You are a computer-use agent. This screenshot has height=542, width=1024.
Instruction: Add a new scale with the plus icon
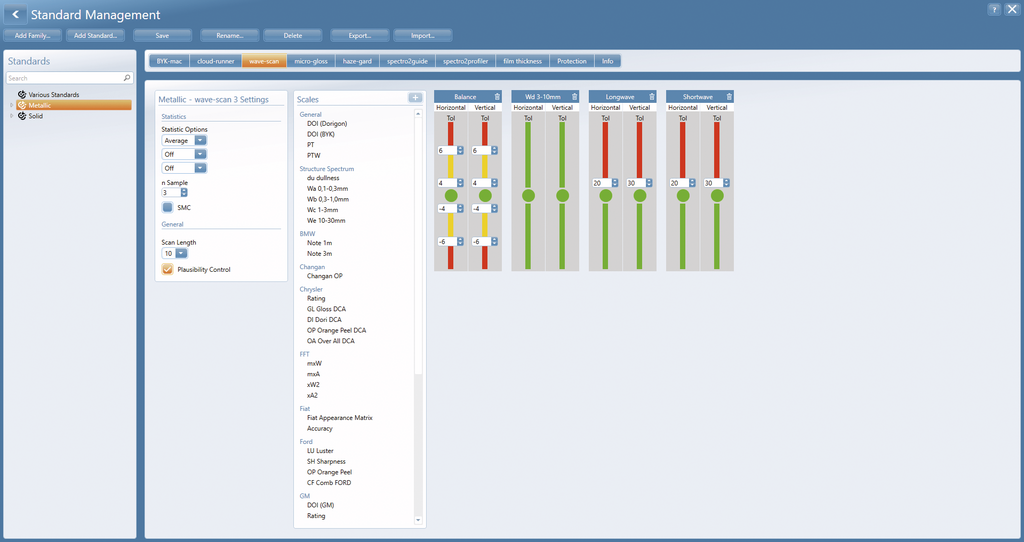[x=415, y=98]
